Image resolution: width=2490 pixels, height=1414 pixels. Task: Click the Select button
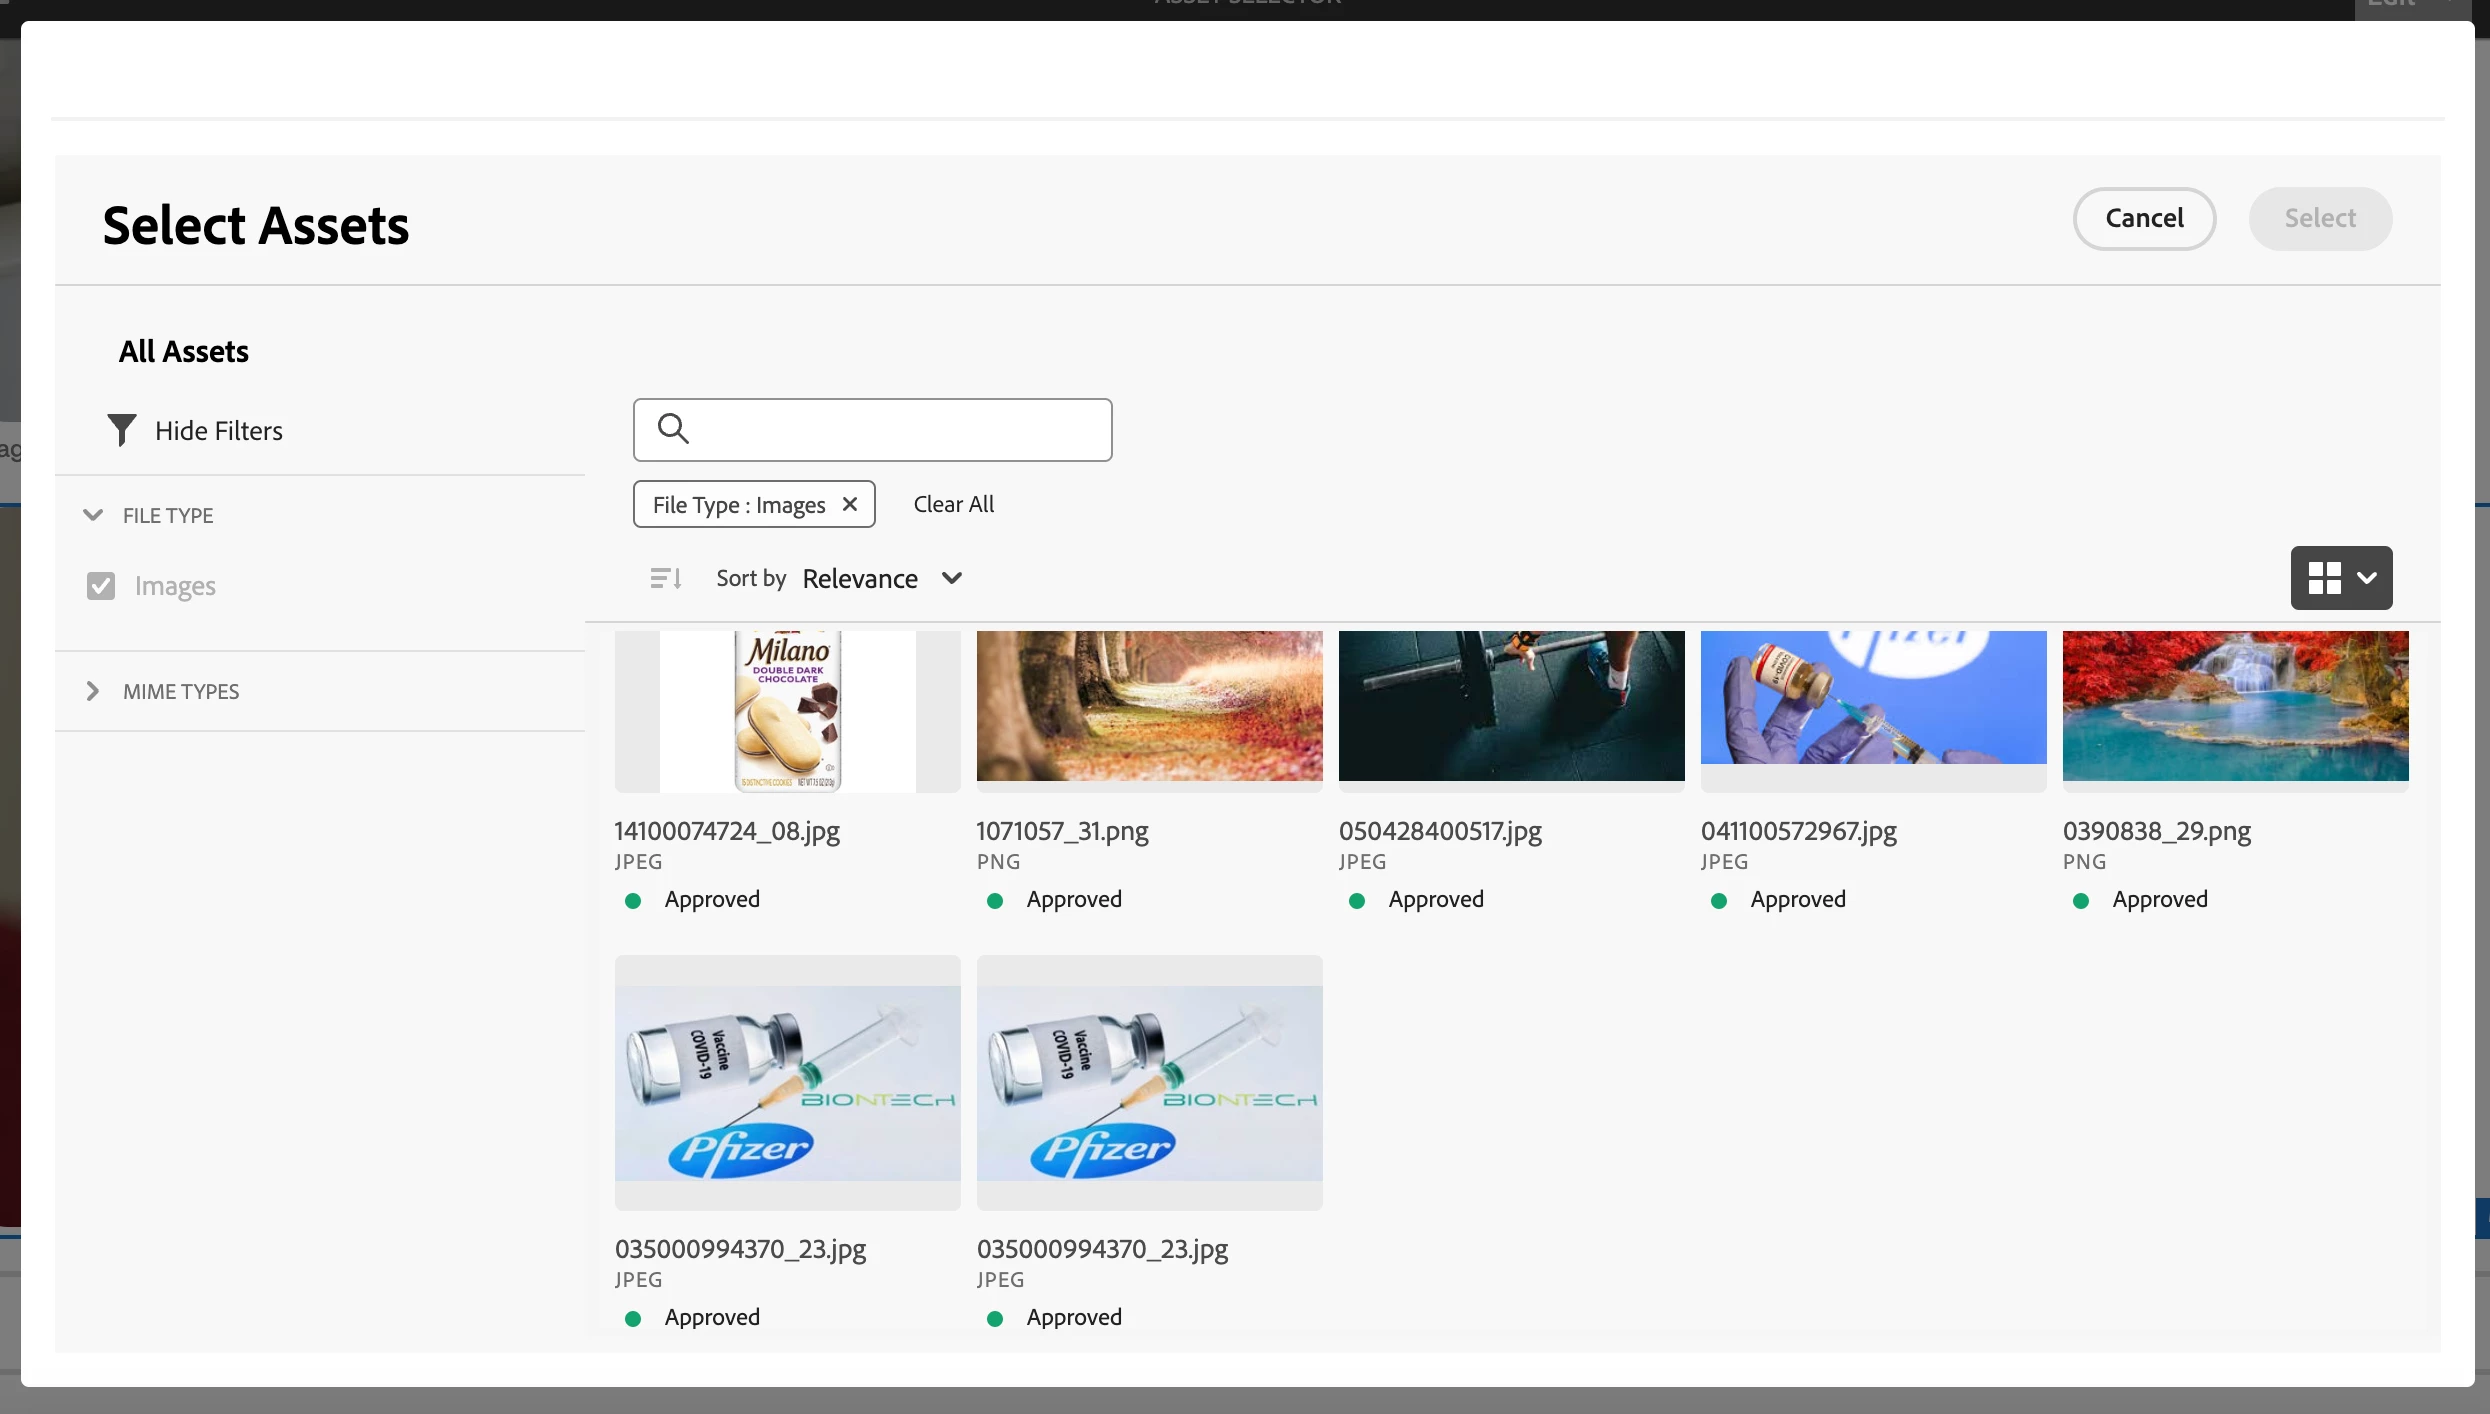coord(2319,218)
